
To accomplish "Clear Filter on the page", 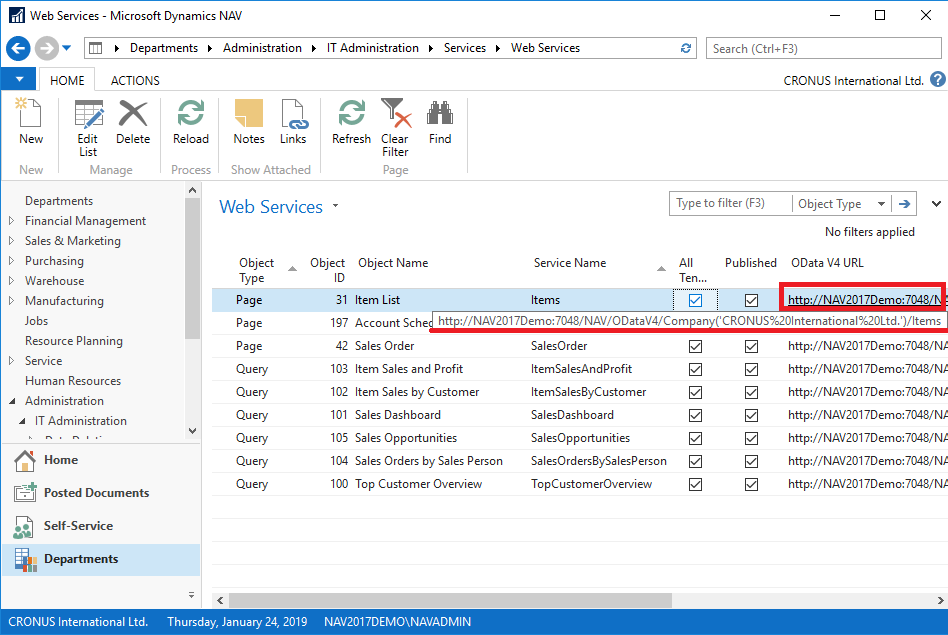I will pyautogui.click(x=395, y=128).
